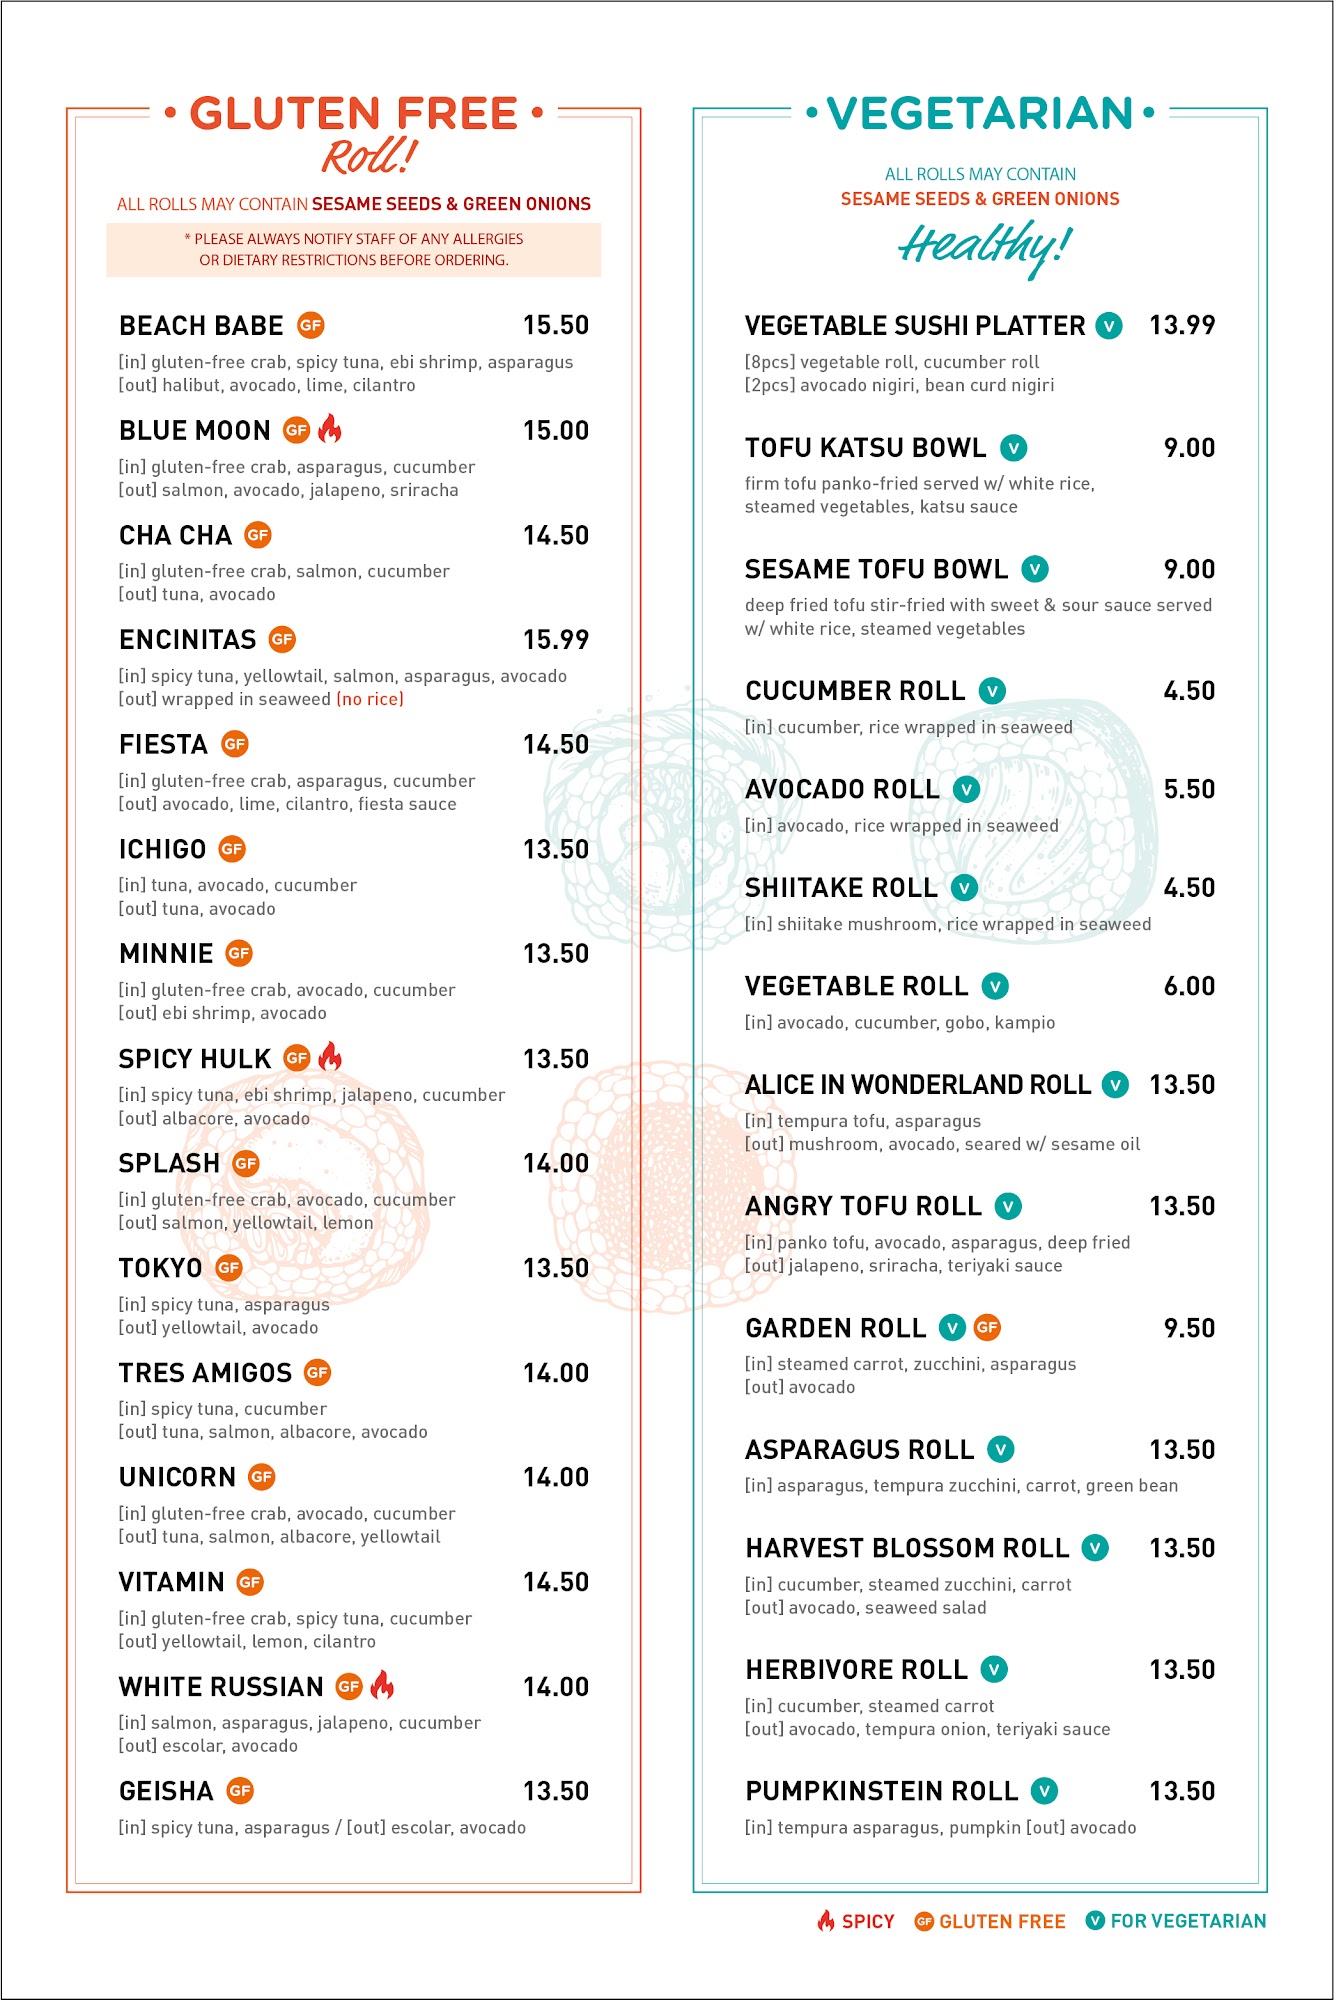Click the Spicy flame icon in the legend
Image resolution: width=1334 pixels, height=2000 pixels.
coord(826,1920)
